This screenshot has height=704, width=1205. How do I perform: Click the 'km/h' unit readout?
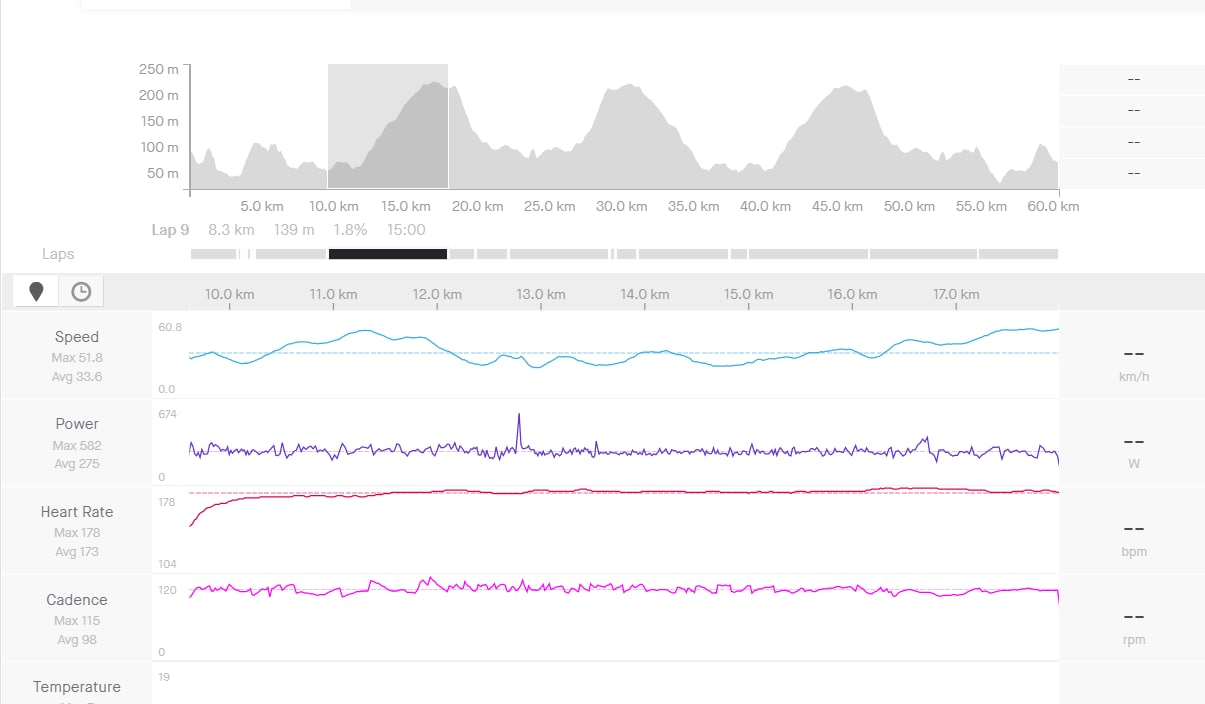coord(1133,377)
